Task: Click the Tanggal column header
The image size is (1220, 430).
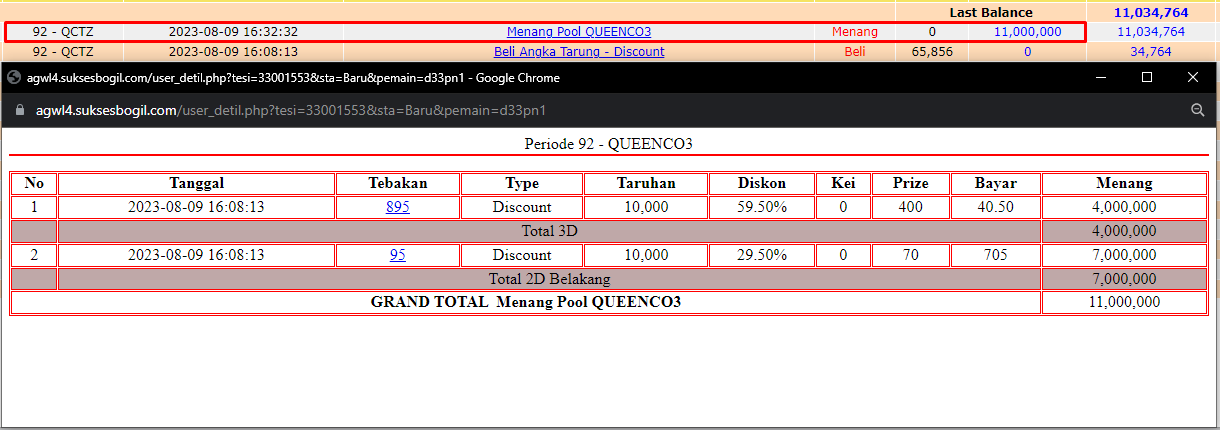Action: click(196, 183)
